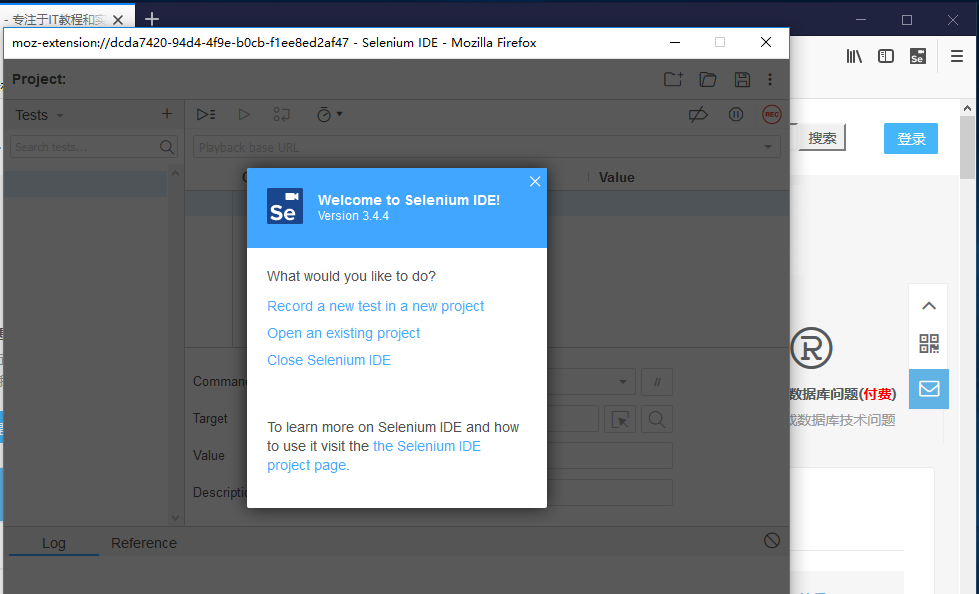Clear log using the circle-slash icon
This screenshot has width=979, height=594.
coord(772,541)
